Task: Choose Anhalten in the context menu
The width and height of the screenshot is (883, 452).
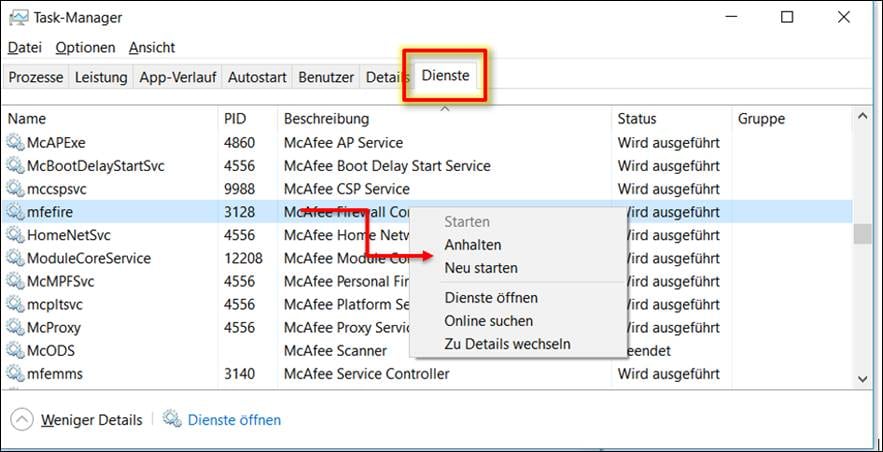Action: click(x=472, y=245)
